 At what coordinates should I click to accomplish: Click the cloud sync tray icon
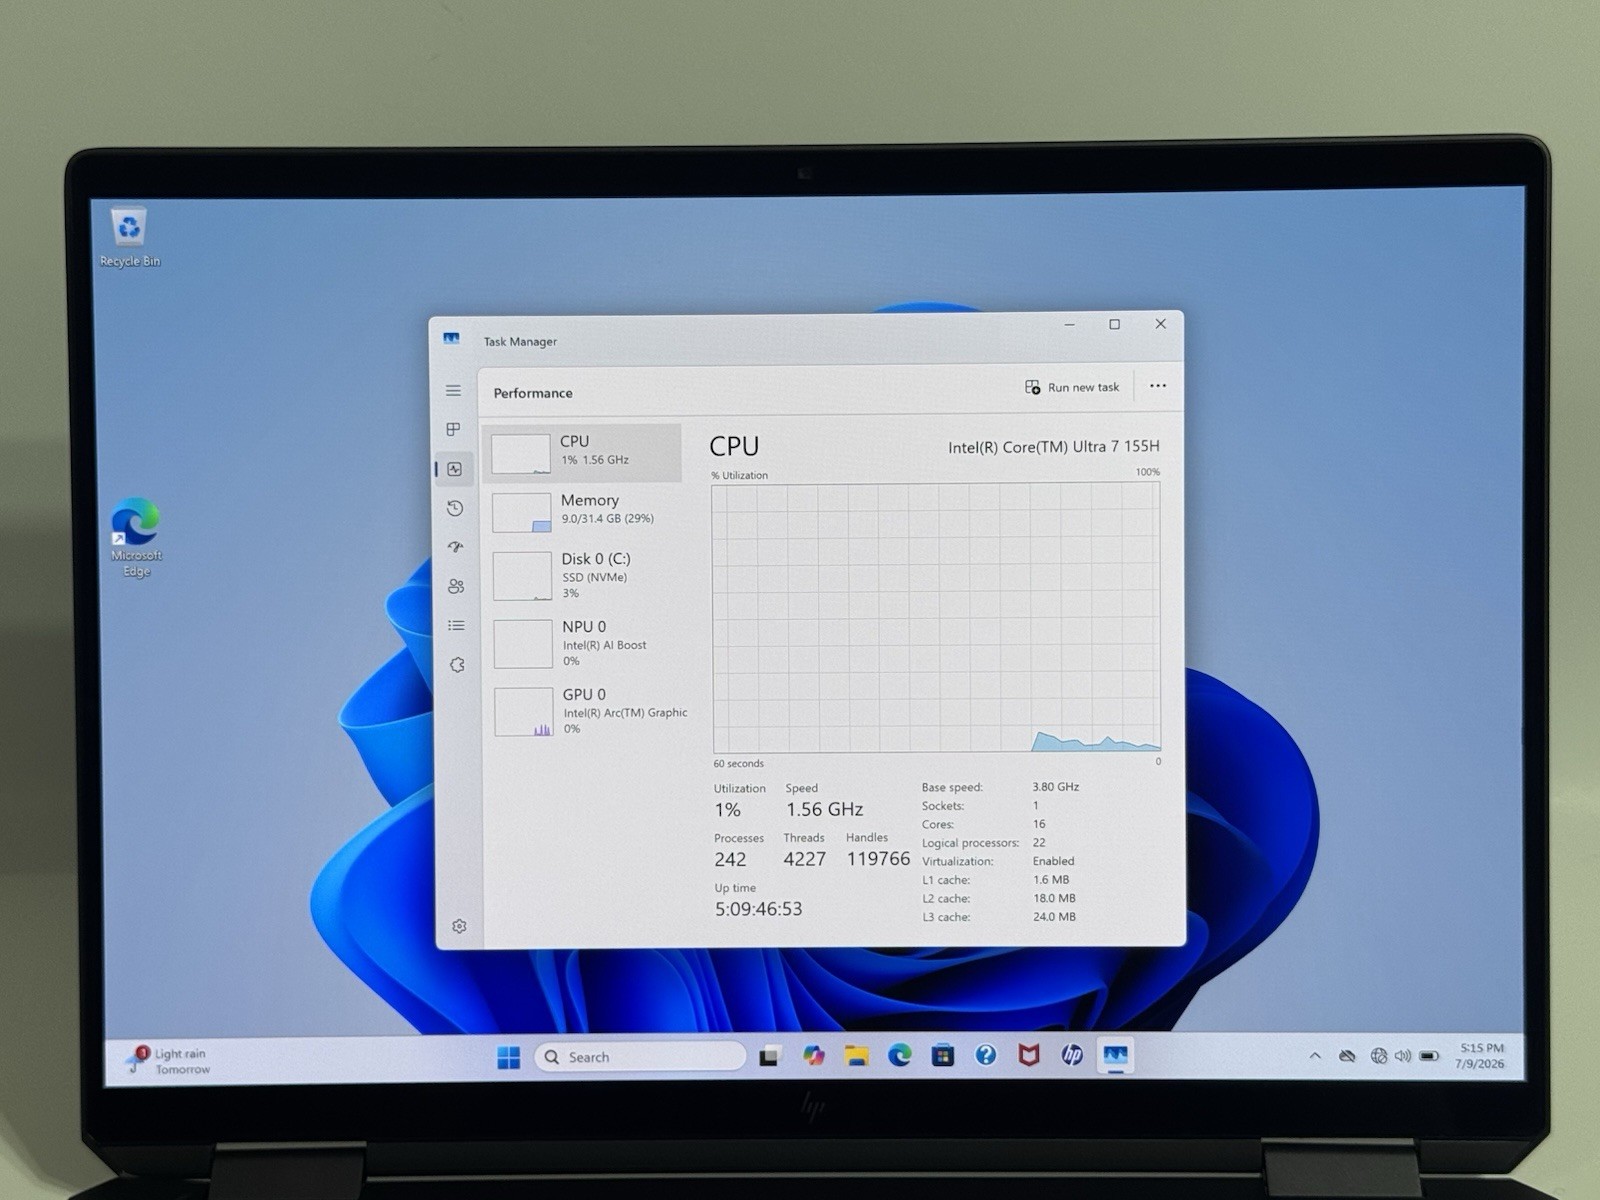coord(1347,1056)
